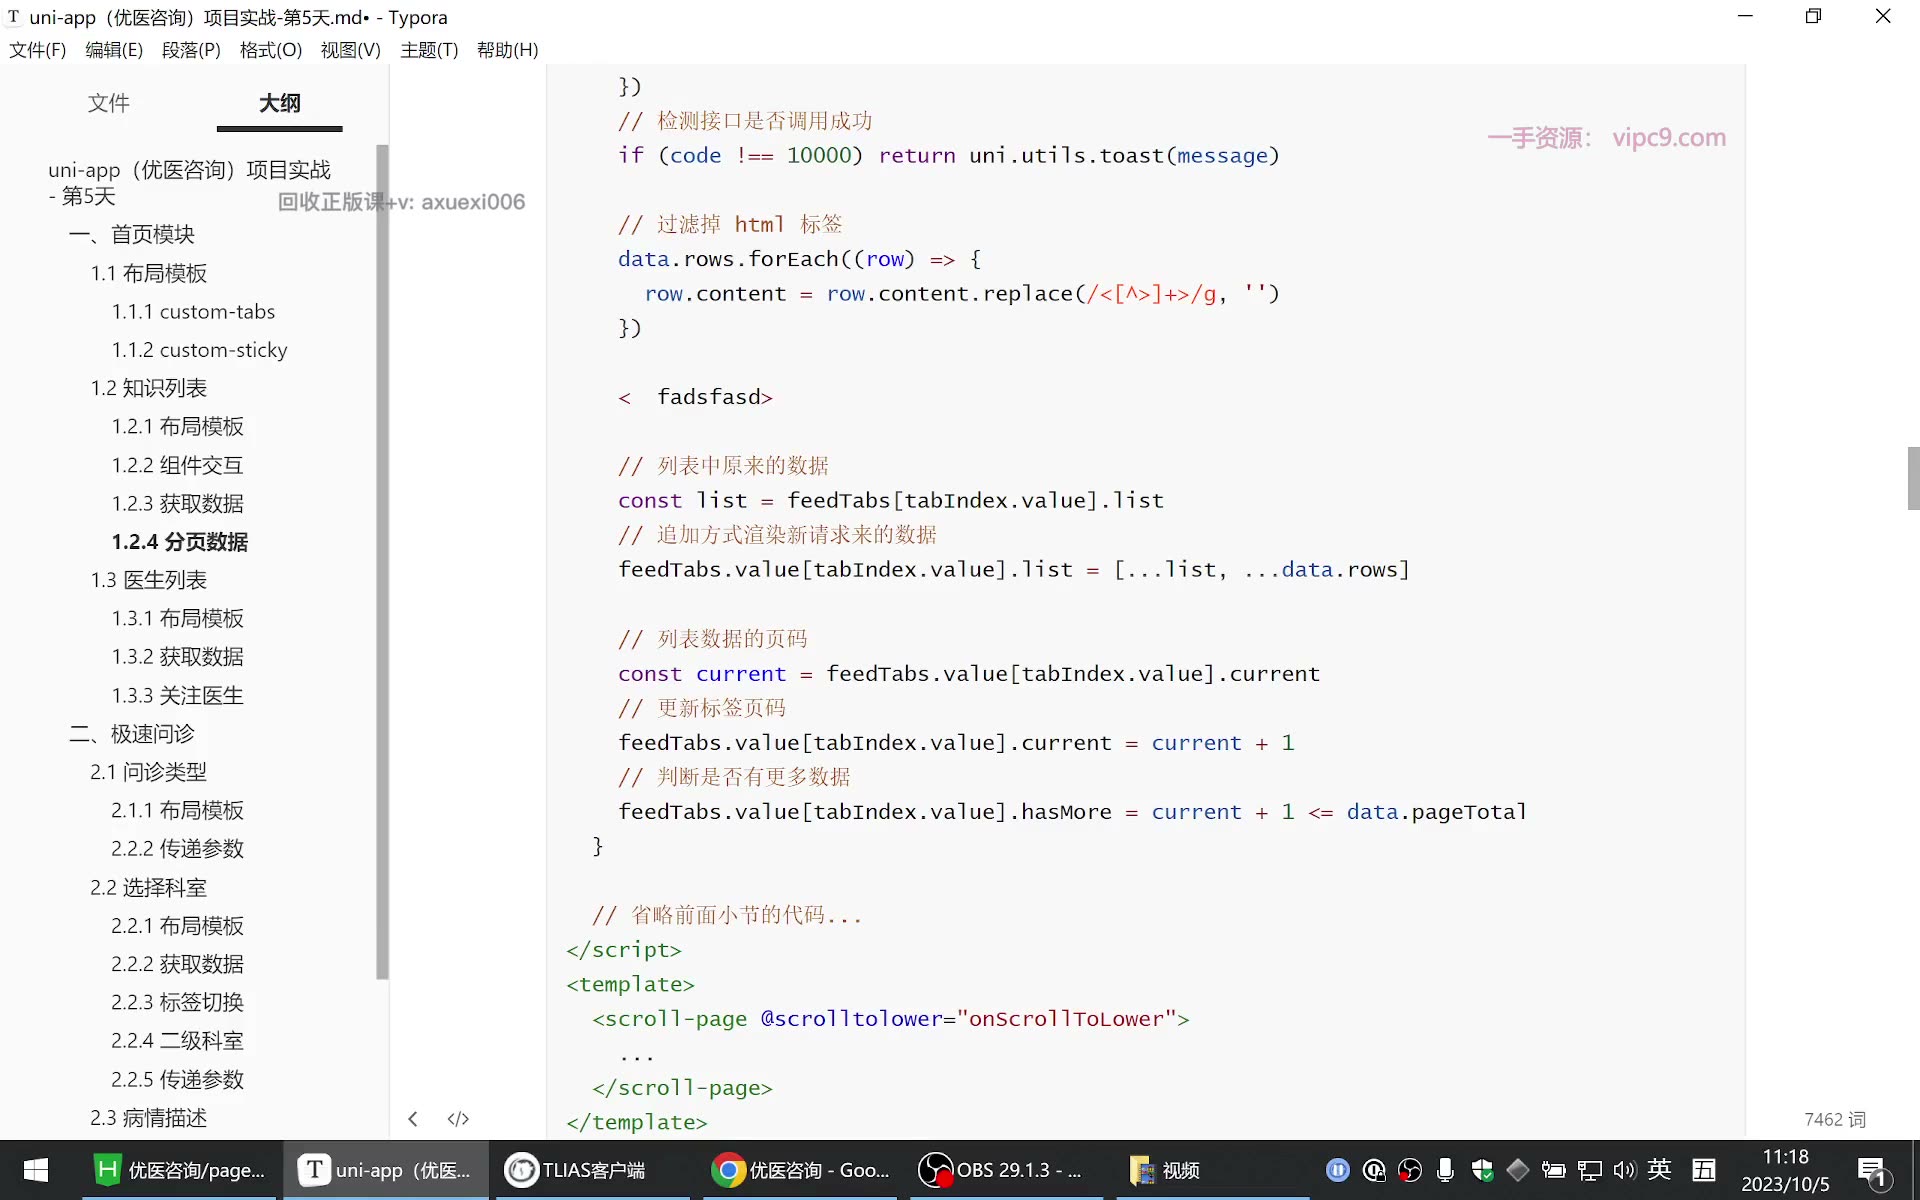Toggle source code mode icon
The width and height of the screenshot is (1920, 1200).
click(x=458, y=1119)
